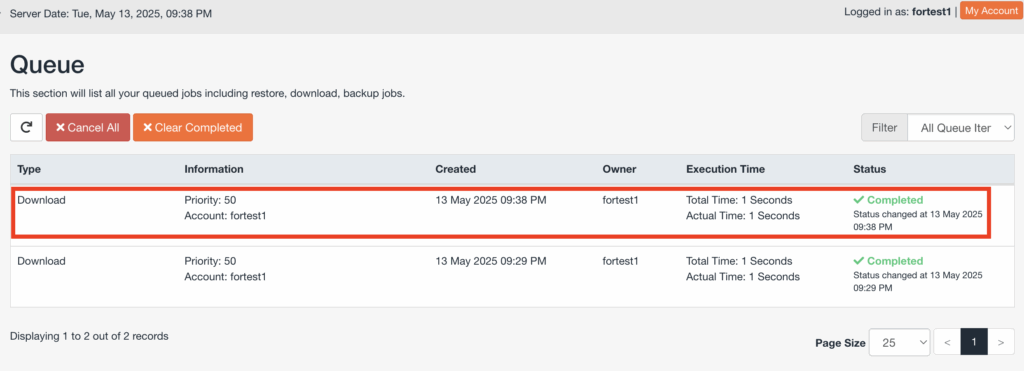Select page 1 in pagination
The image size is (1024, 371).
974,342
